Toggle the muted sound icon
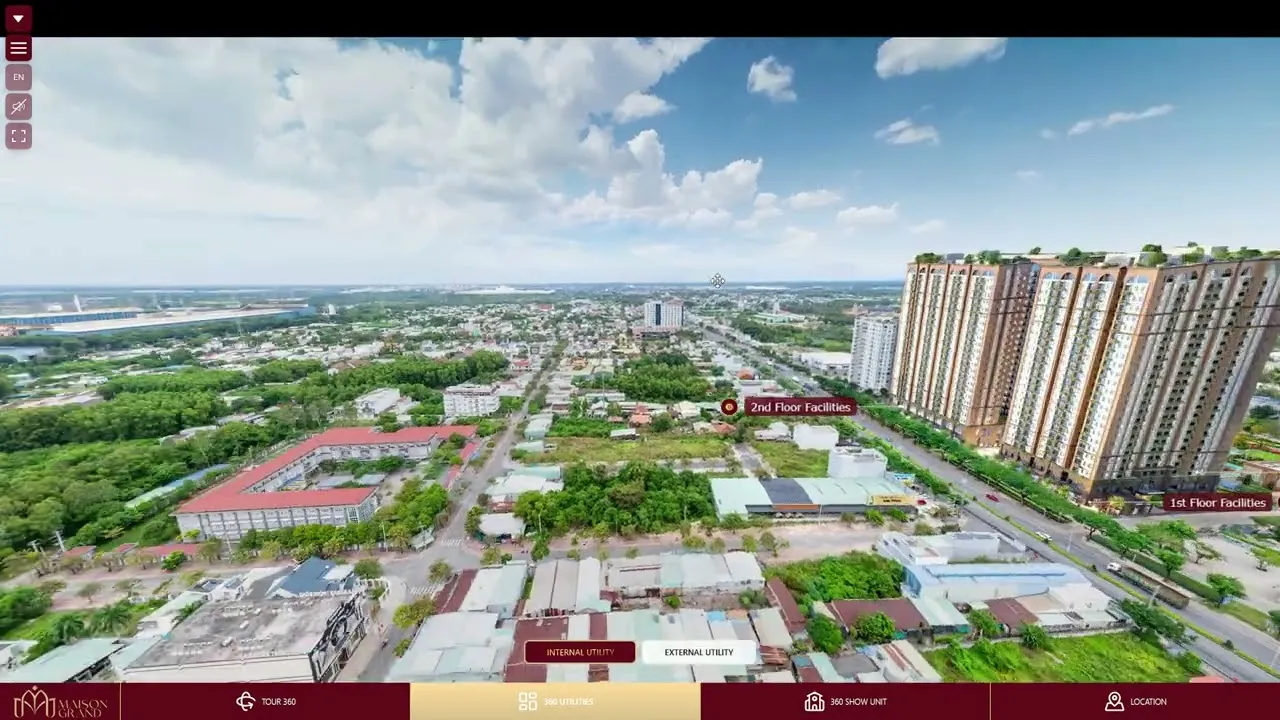 [18, 106]
